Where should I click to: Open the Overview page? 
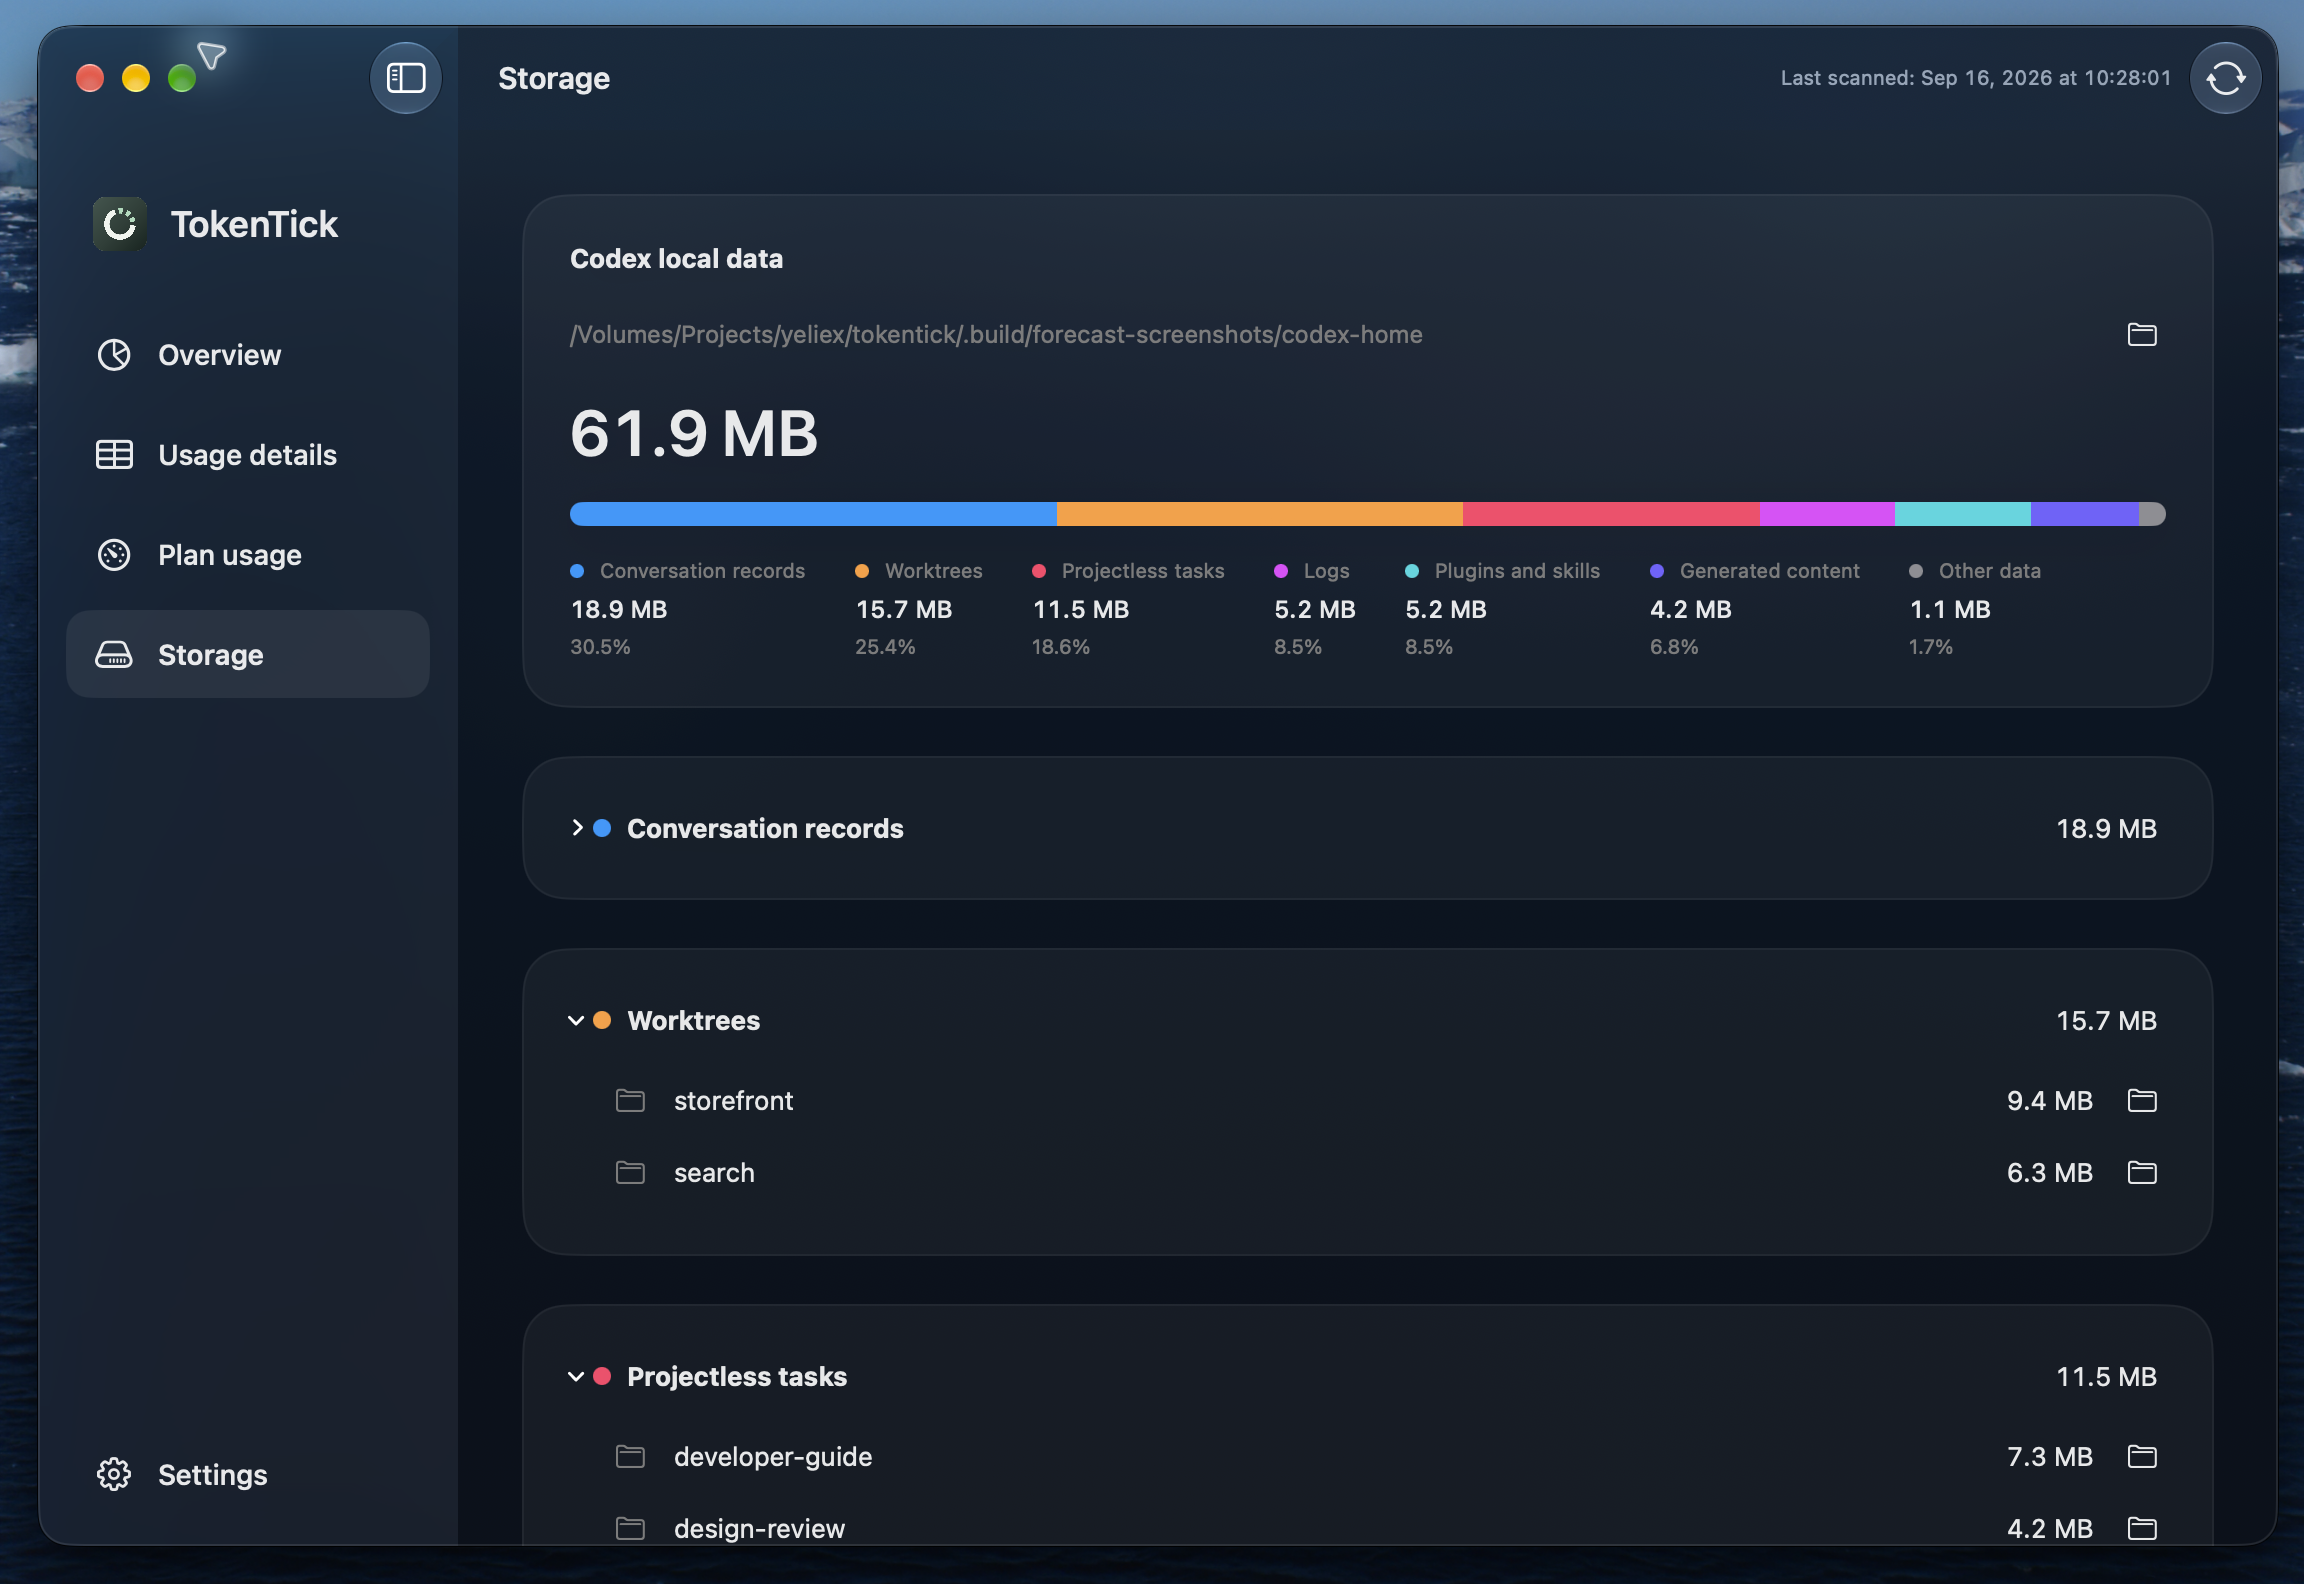click(x=248, y=355)
